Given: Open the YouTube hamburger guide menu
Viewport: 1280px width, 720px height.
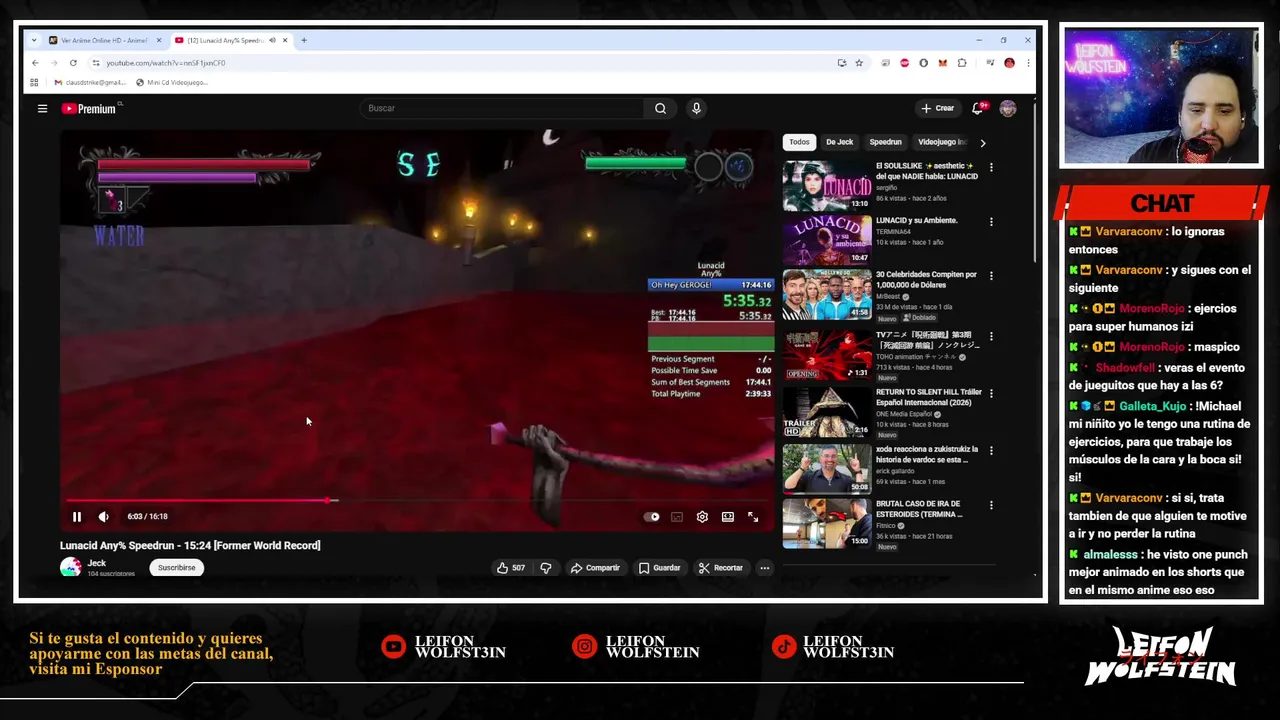Looking at the screenshot, I should point(42,108).
